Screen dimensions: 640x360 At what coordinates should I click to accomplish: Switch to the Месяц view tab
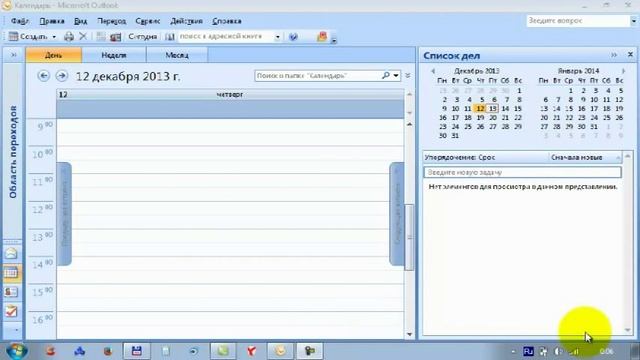click(x=177, y=55)
